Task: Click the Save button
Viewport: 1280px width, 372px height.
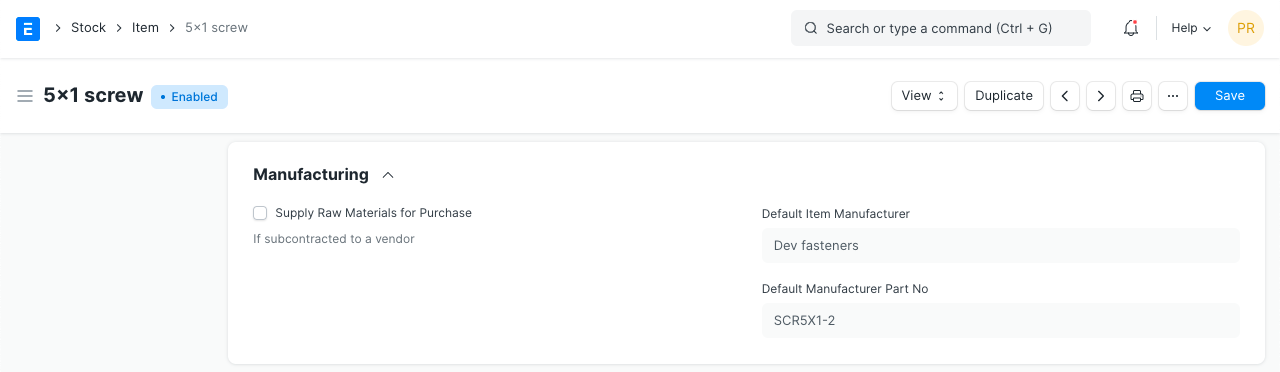Action: [x=1230, y=96]
